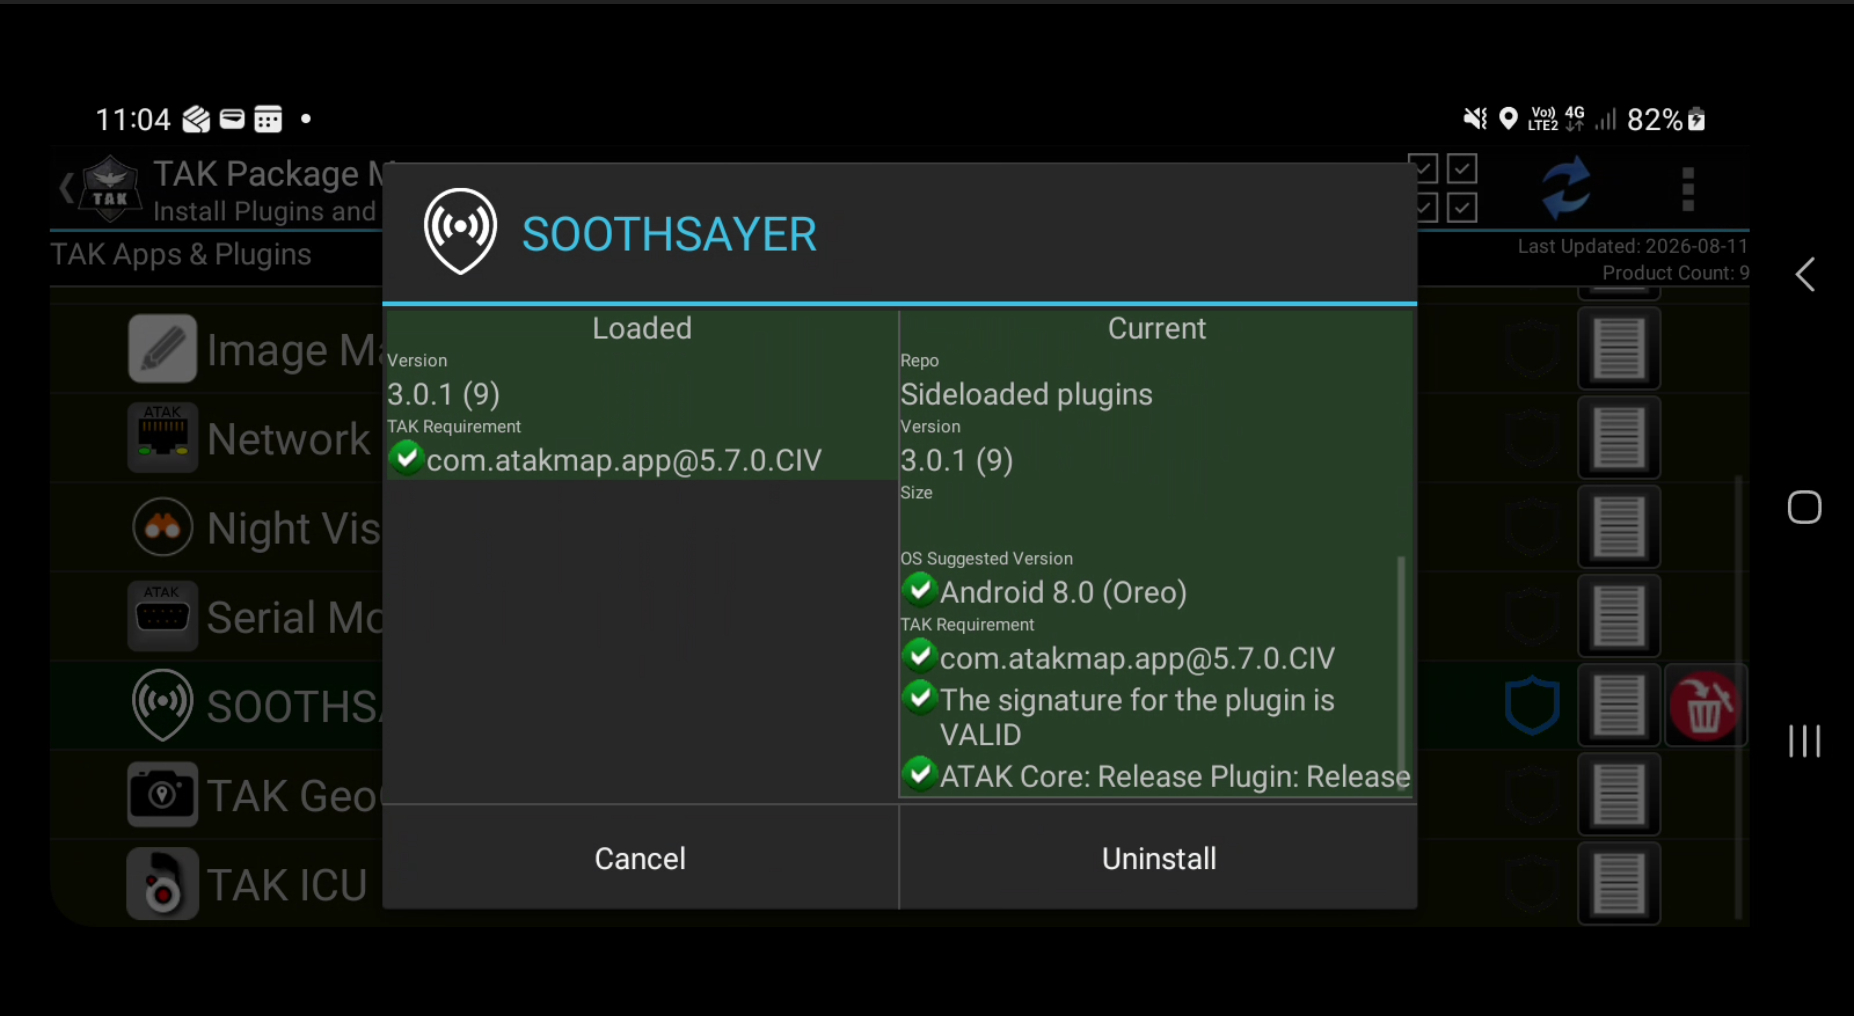The width and height of the screenshot is (1854, 1016).
Task: Open details list icon for Night Vision row
Action: click(1619, 527)
